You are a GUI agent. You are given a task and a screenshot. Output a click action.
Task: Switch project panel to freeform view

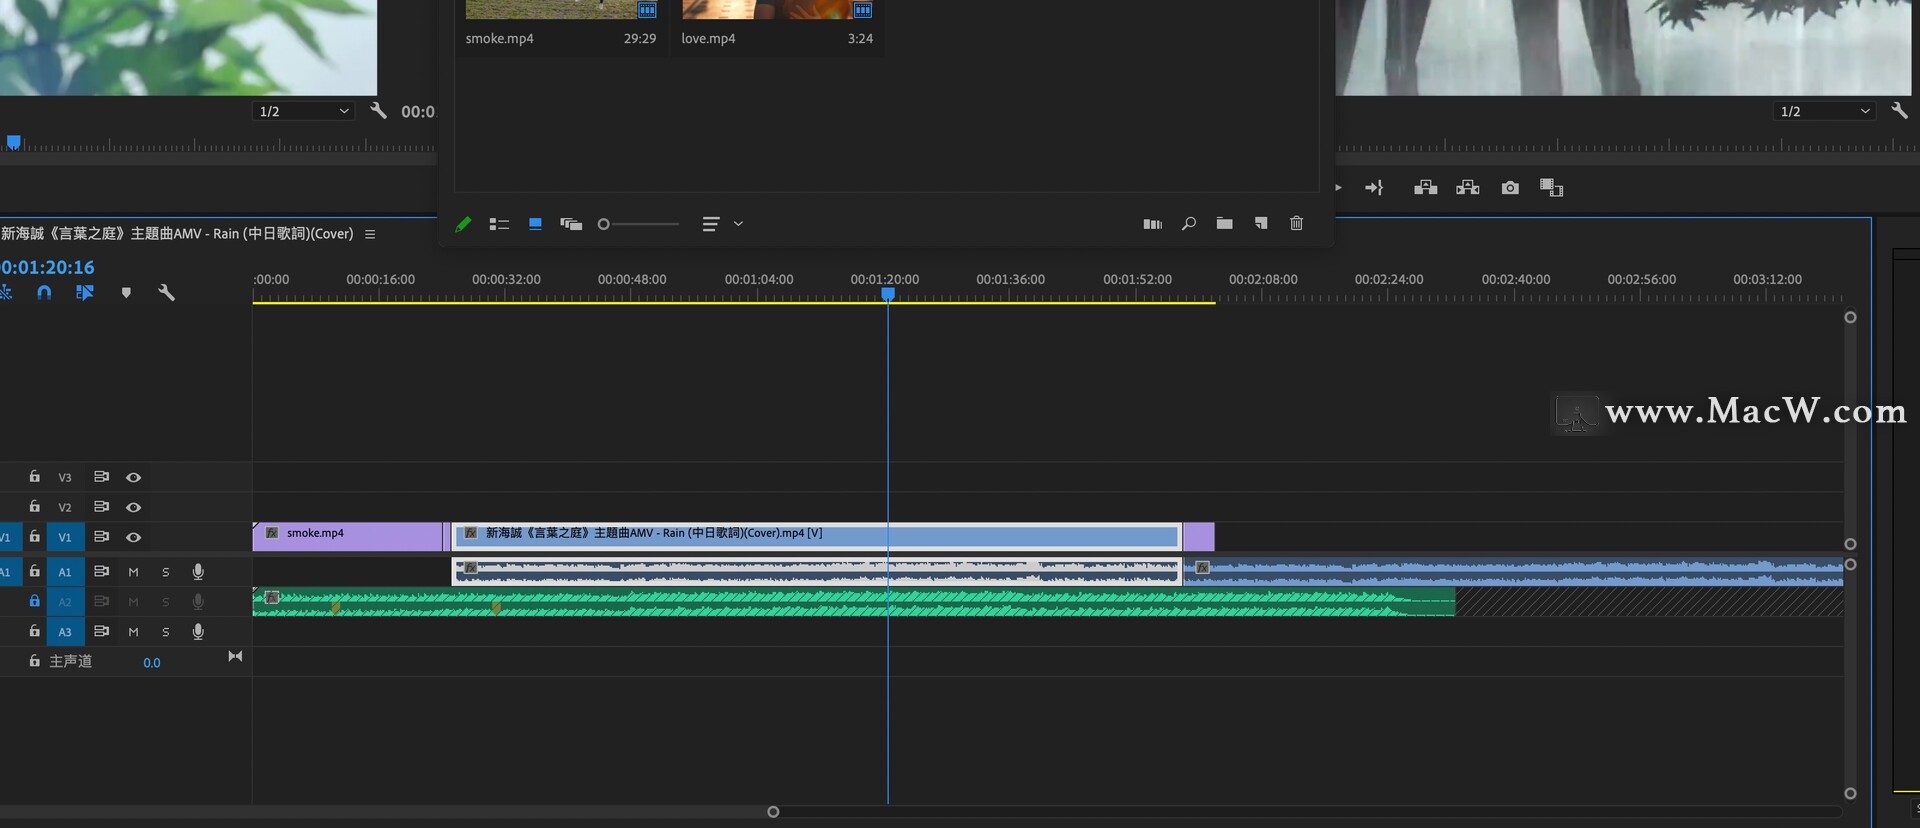click(571, 224)
